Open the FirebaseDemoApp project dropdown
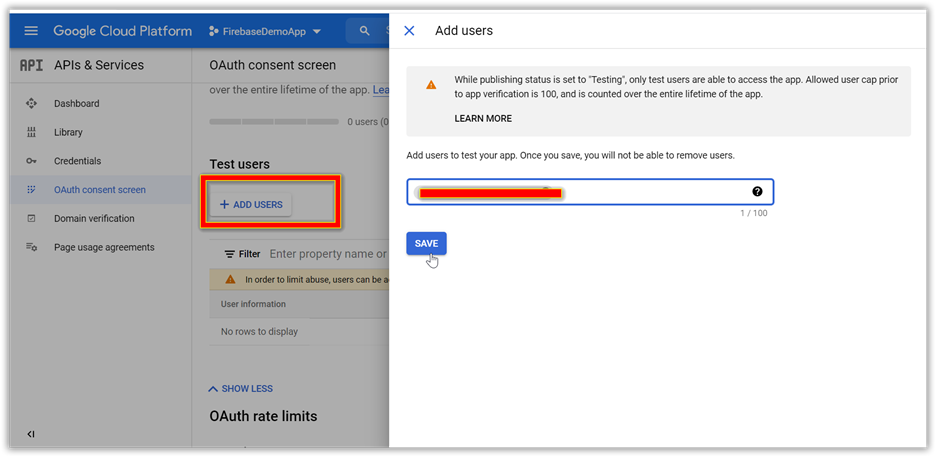 (x=265, y=31)
